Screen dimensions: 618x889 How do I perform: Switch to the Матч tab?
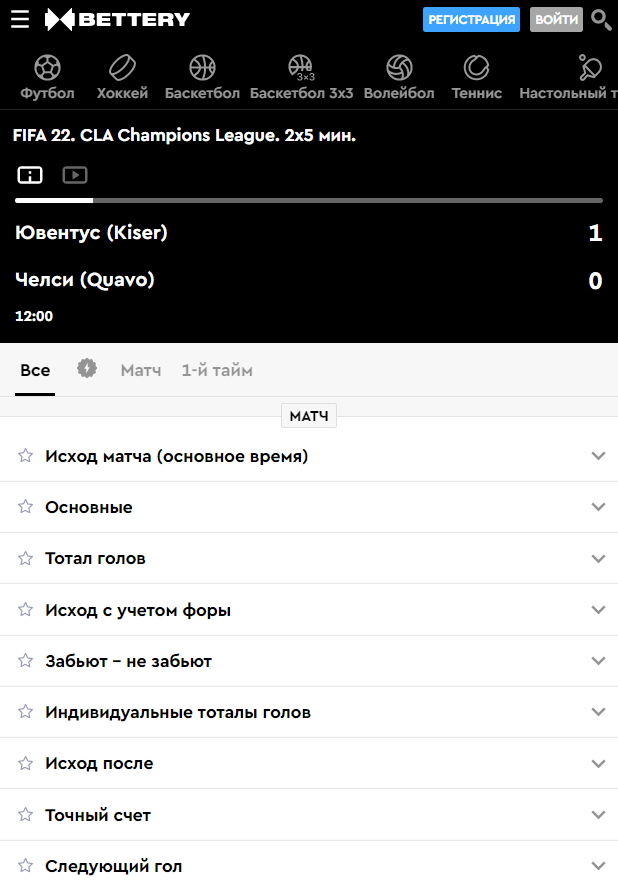pos(141,370)
